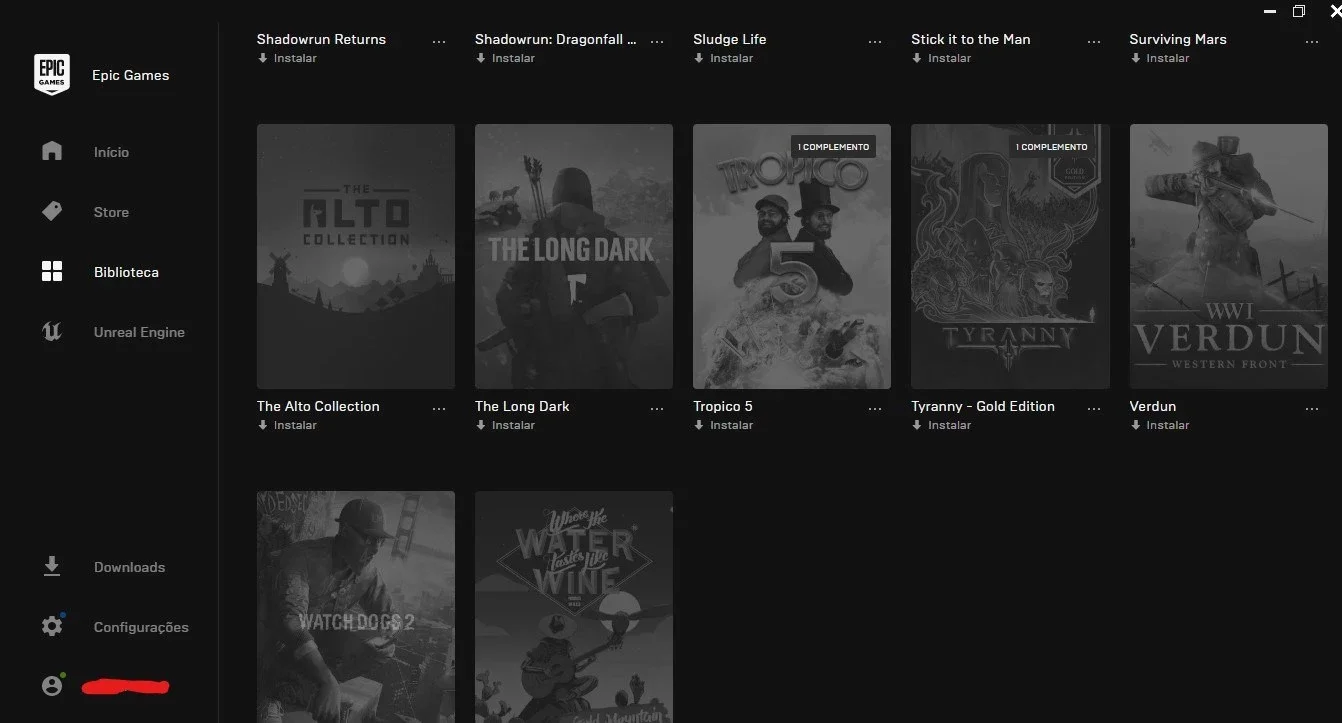This screenshot has width=1342, height=723.
Task: Click the Tropico 5 title text
Action: point(723,406)
